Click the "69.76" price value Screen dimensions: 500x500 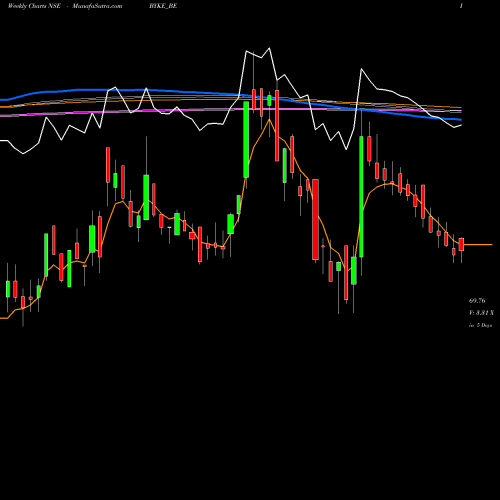pyautogui.click(x=477, y=301)
